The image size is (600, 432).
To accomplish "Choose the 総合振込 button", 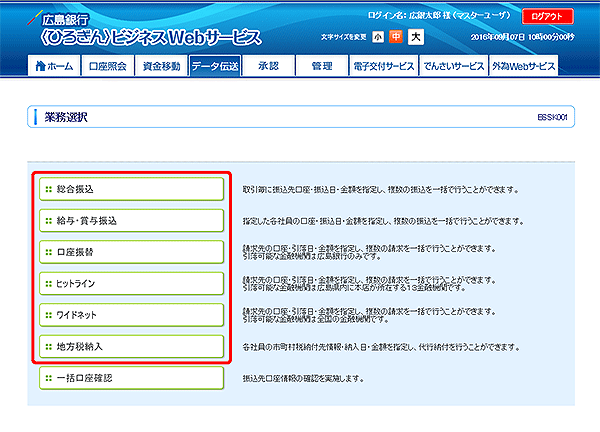I will (x=131, y=188).
